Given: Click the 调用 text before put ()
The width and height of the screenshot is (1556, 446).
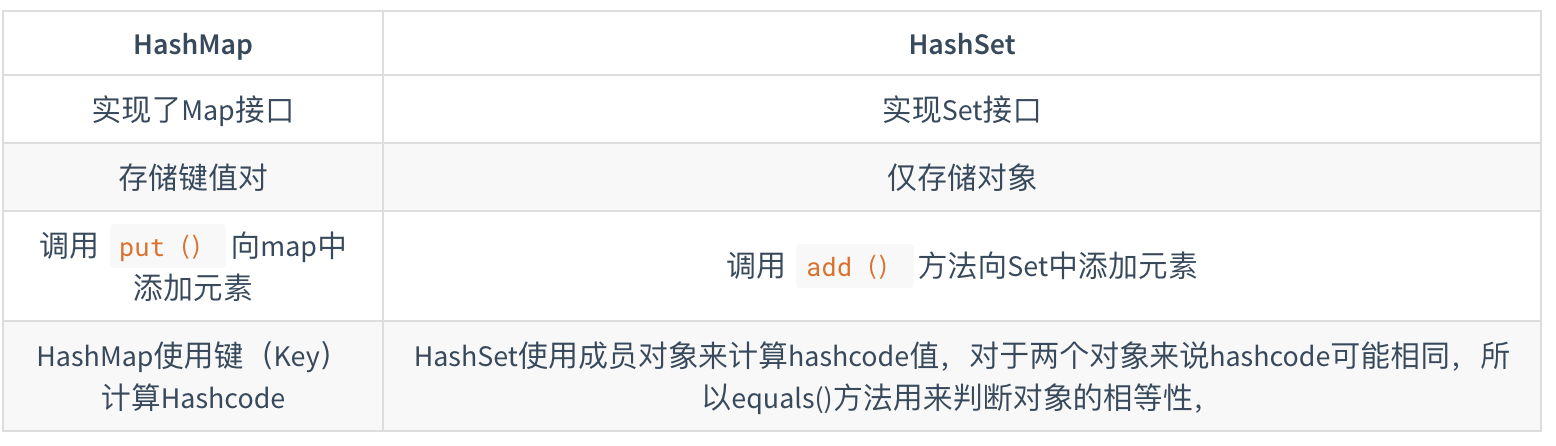Looking at the screenshot, I should (x=68, y=246).
